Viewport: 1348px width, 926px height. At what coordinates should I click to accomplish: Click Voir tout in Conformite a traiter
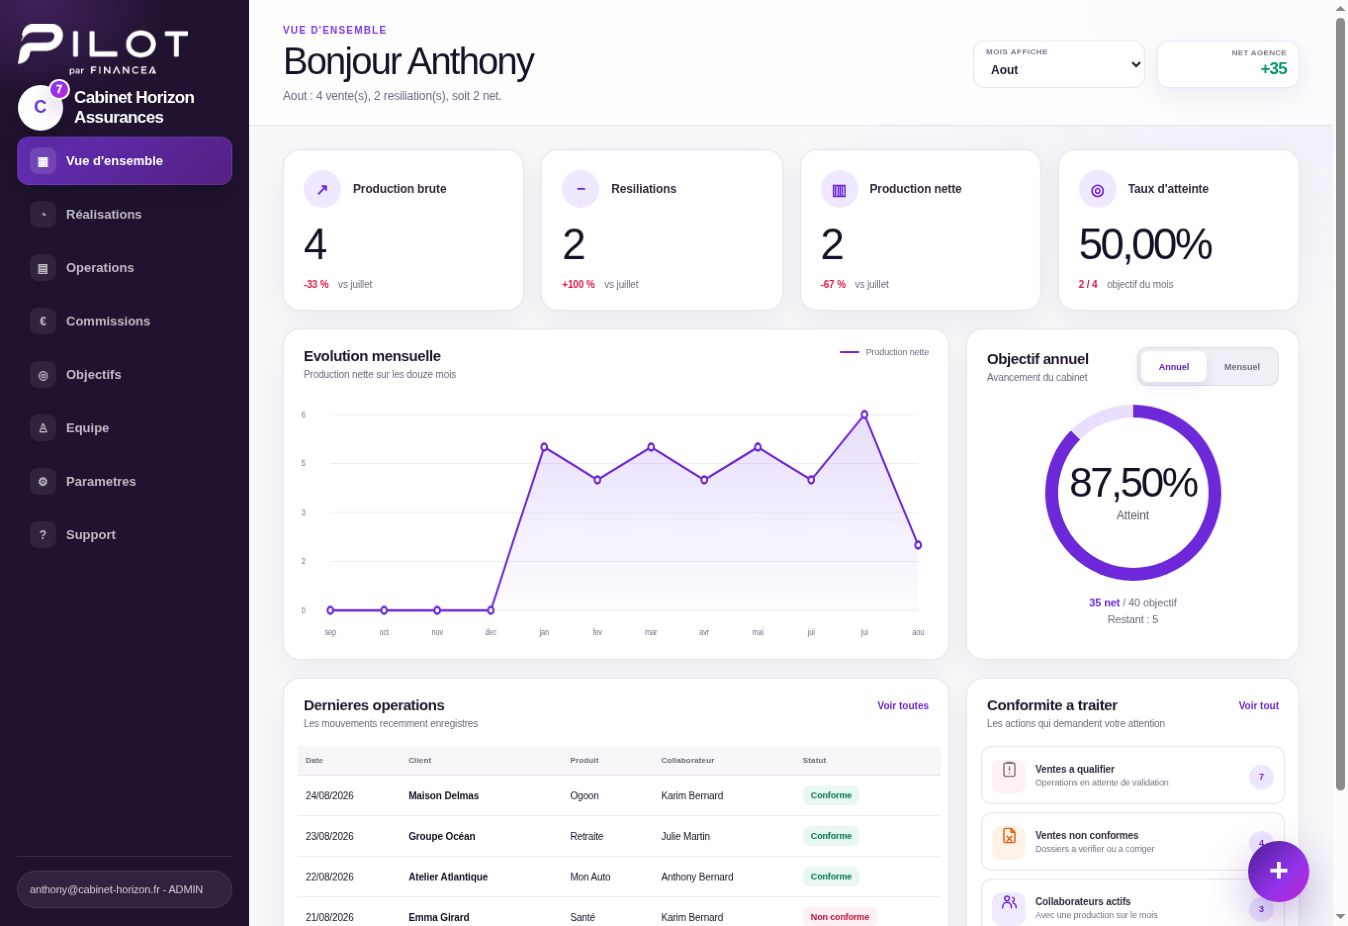click(1258, 706)
